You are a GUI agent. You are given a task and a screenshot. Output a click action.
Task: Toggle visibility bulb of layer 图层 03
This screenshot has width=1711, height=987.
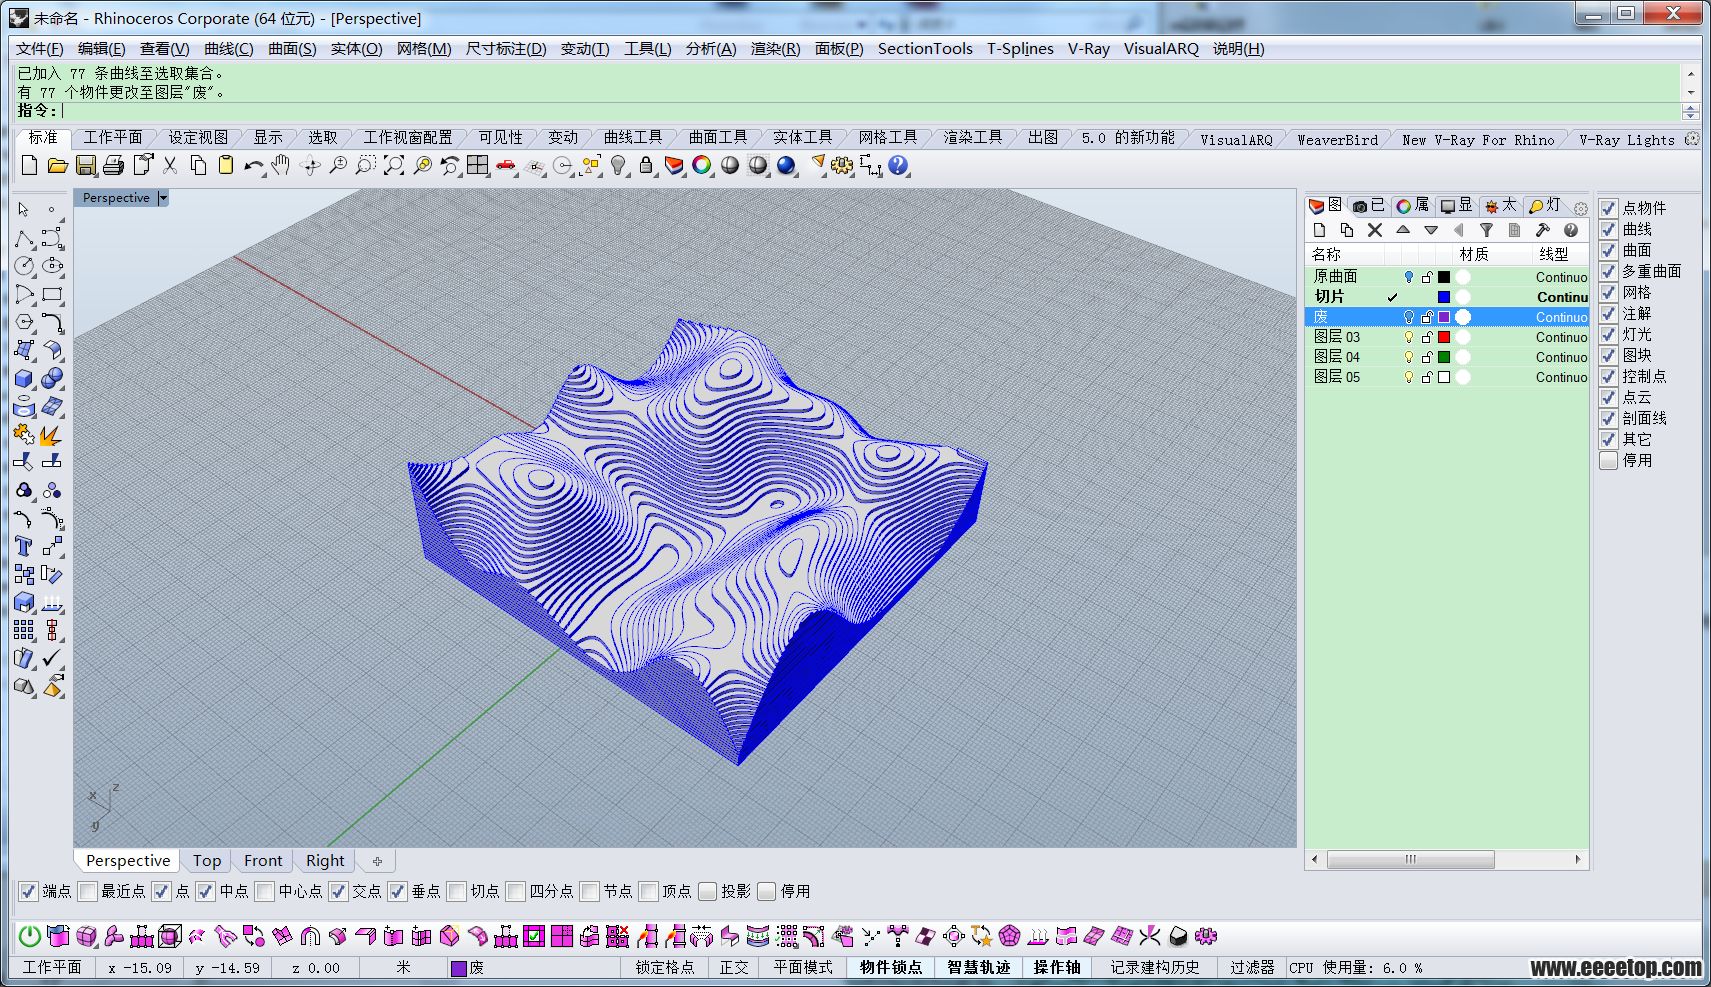[x=1409, y=337]
